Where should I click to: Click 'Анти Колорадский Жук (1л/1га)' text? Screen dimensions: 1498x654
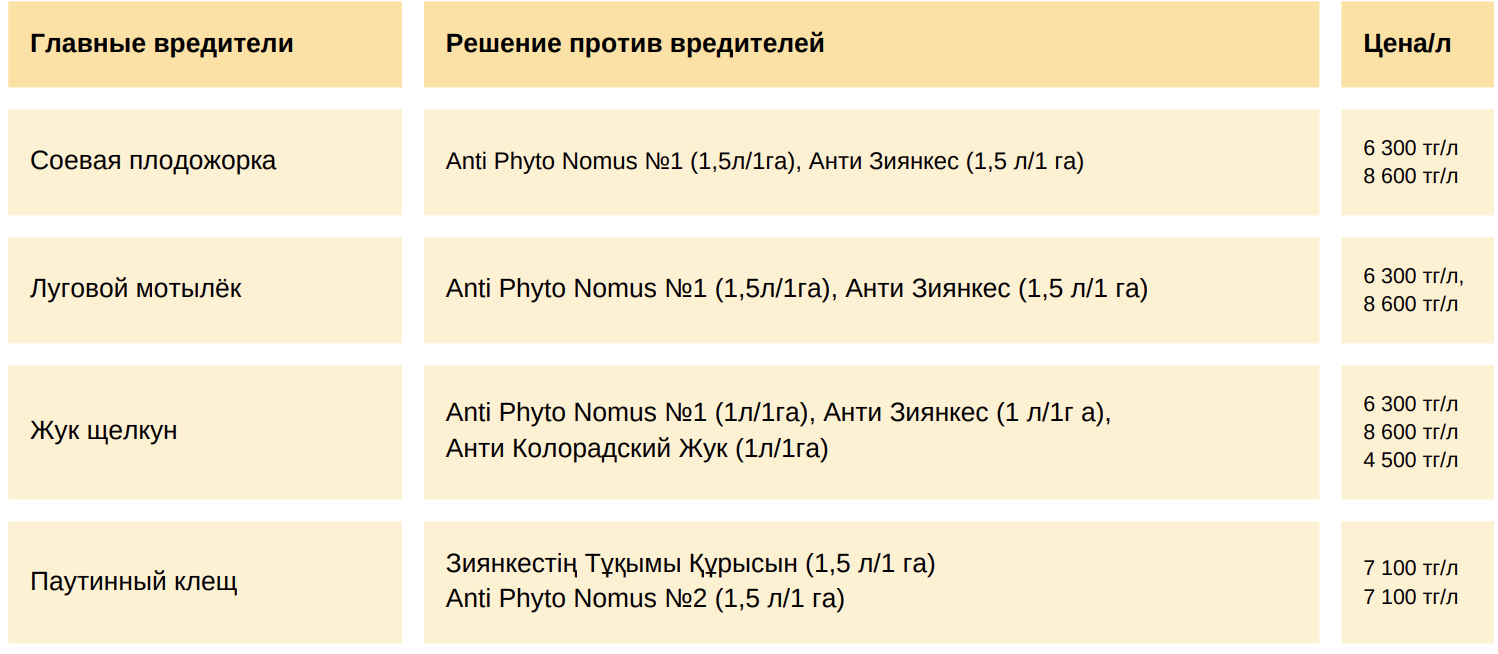(x=637, y=449)
